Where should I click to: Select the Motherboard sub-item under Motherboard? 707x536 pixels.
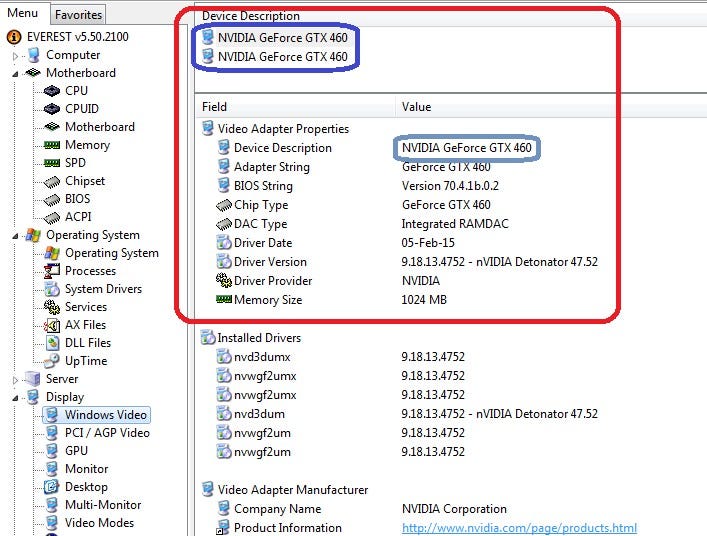[100, 127]
